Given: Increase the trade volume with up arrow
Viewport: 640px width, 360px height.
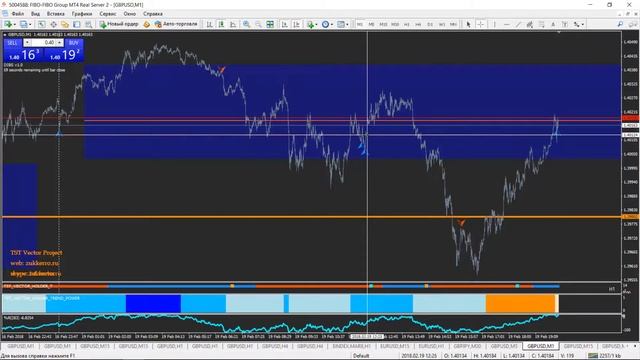Looking at the screenshot, I should (x=60, y=42).
